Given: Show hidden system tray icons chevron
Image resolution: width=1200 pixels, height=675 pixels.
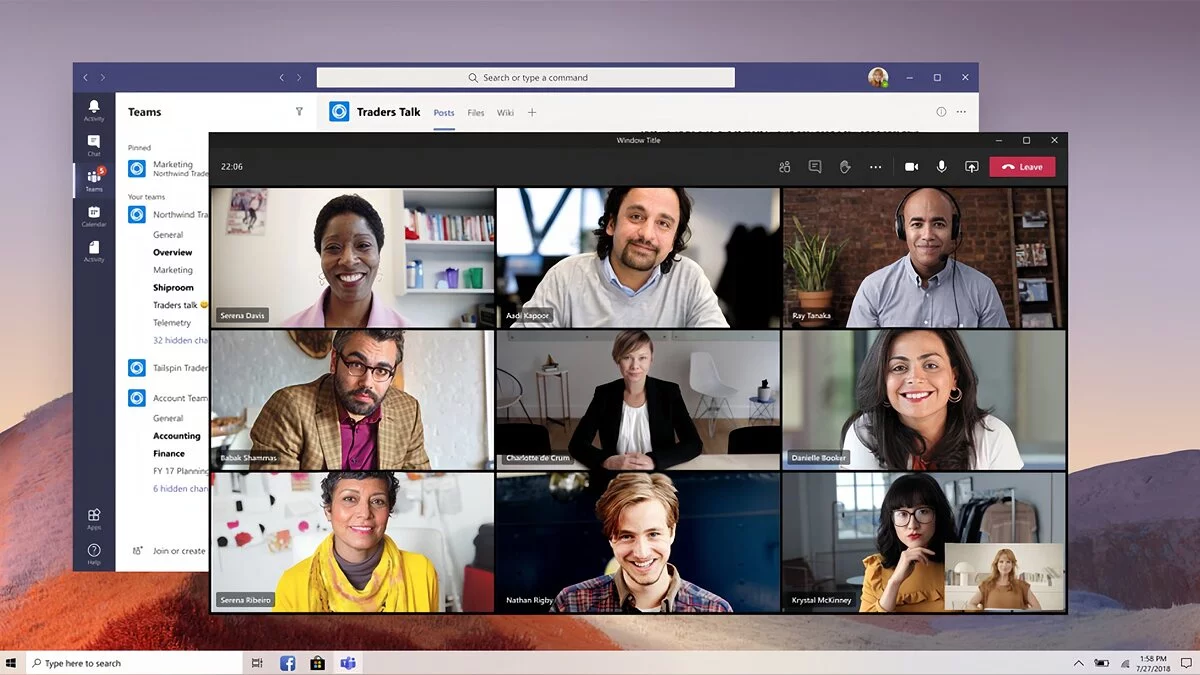Looking at the screenshot, I should click(1078, 663).
